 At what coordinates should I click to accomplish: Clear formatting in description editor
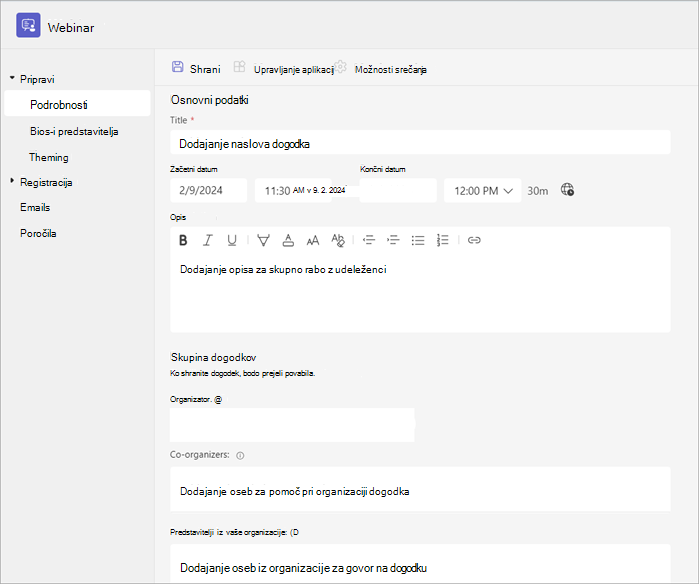338,240
